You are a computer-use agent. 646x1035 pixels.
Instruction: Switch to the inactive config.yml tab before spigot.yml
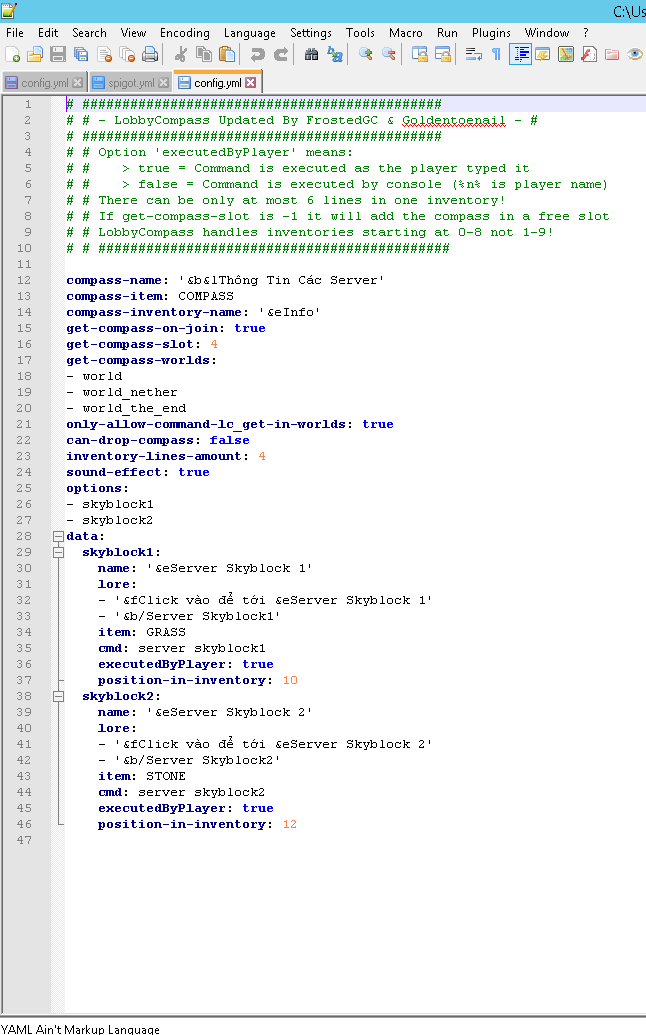coord(44,83)
